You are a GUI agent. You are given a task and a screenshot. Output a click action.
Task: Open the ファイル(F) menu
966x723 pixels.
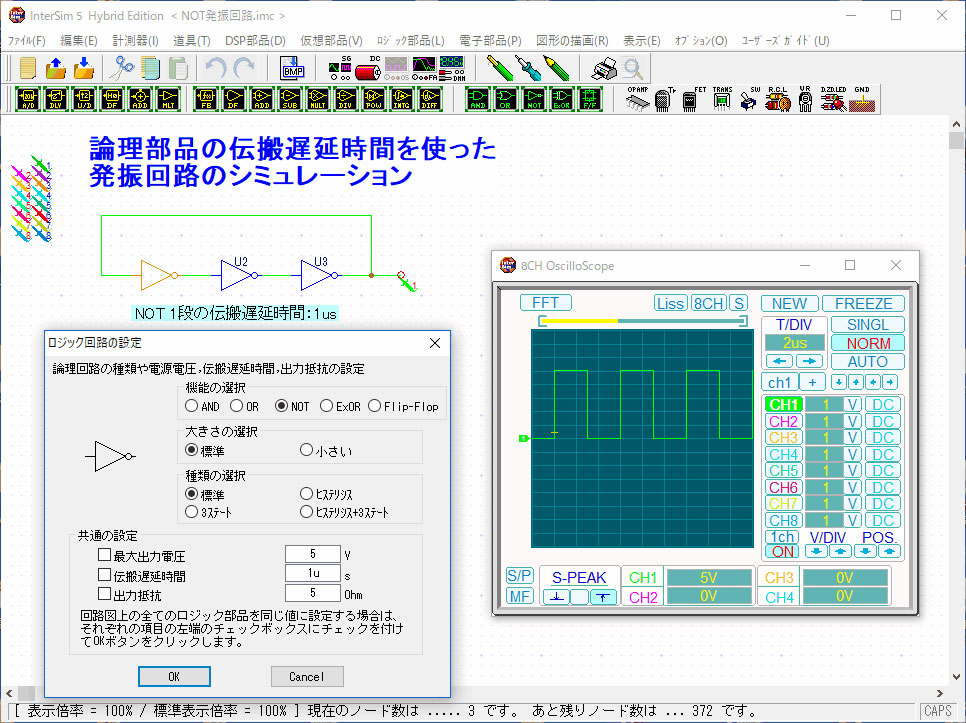26,41
